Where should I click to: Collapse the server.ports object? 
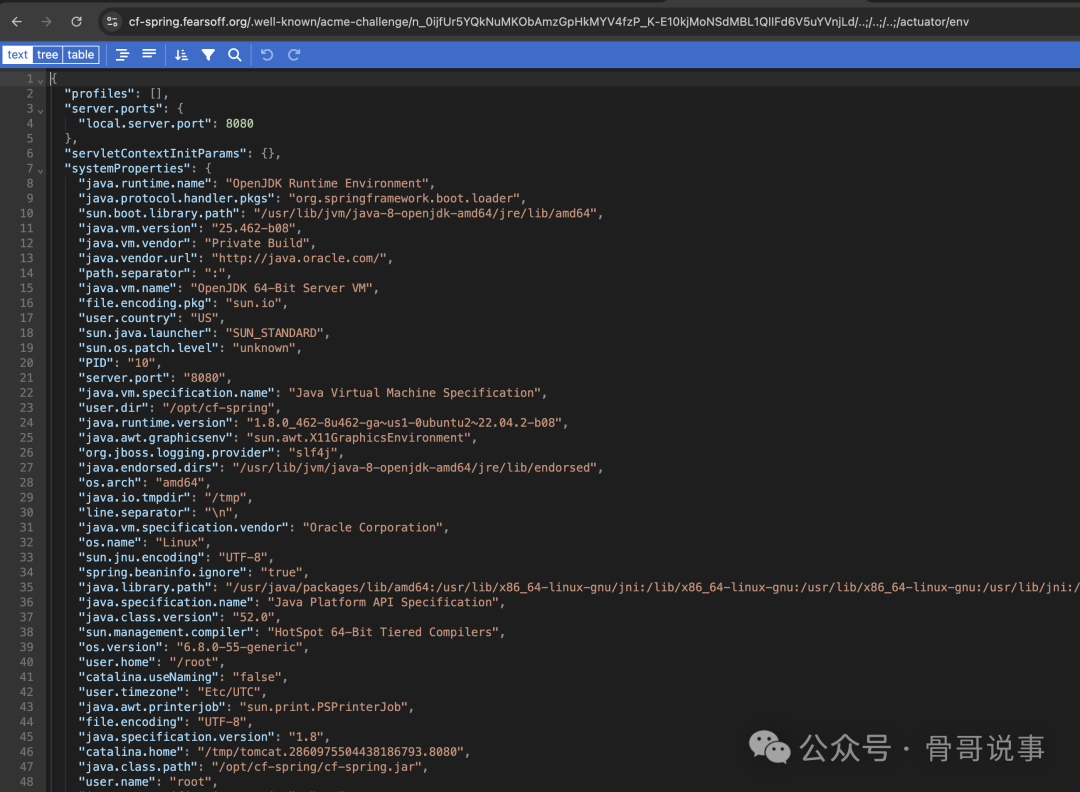pyautogui.click(x=40, y=108)
